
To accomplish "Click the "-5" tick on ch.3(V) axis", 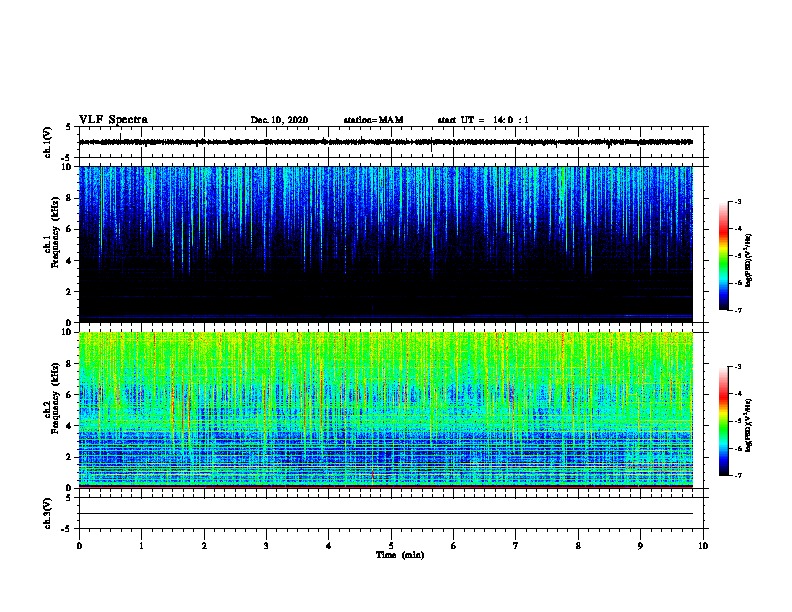I will 67,529.
